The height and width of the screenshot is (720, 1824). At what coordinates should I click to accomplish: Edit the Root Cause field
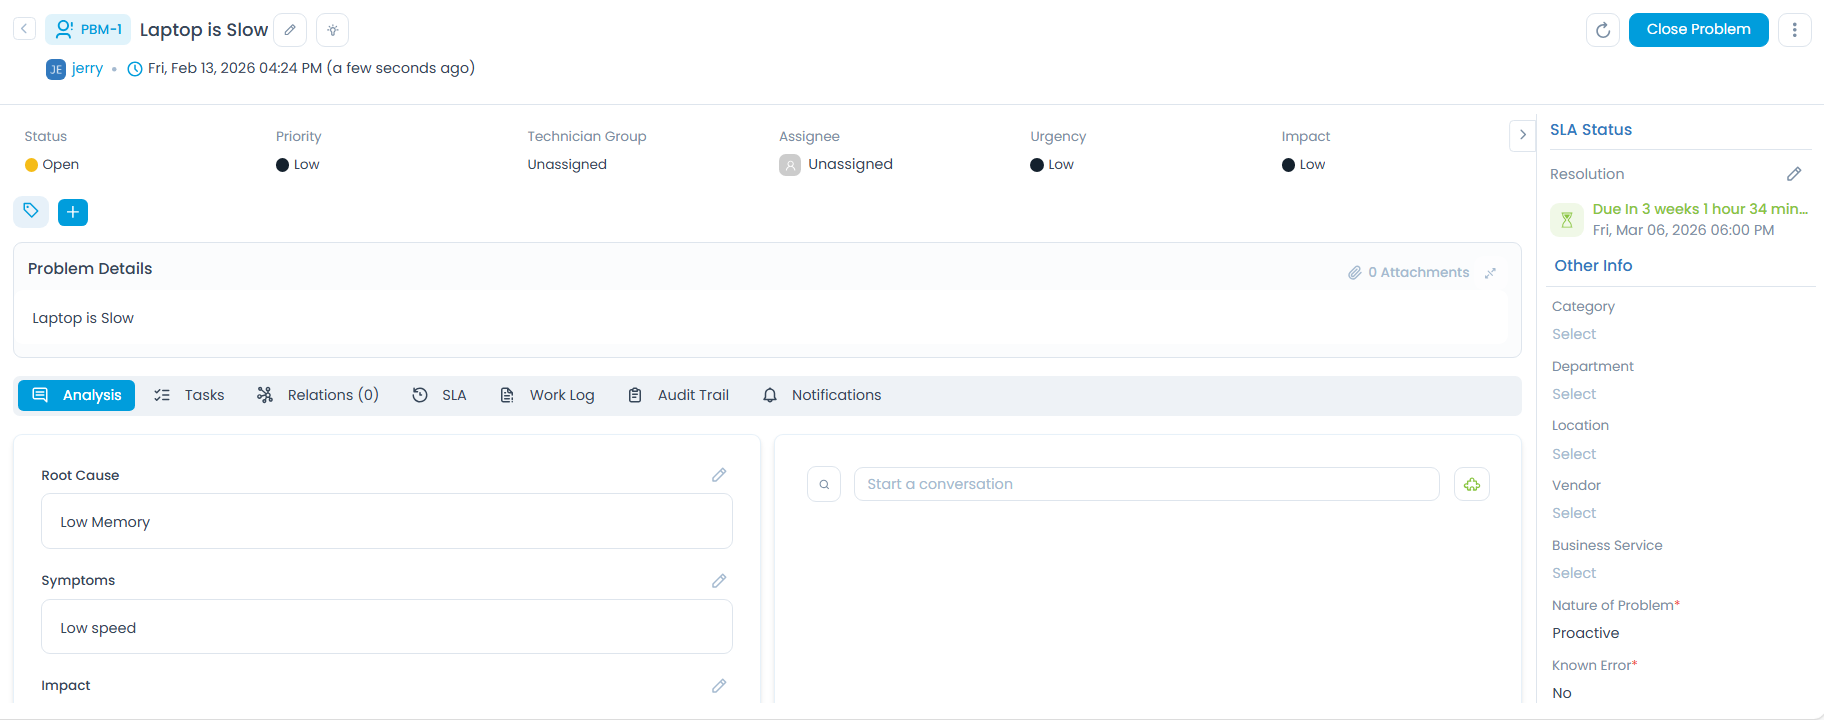719,475
